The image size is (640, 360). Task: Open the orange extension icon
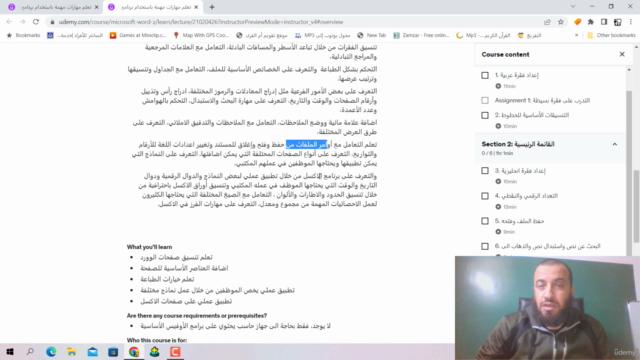click(x=577, y=22)
